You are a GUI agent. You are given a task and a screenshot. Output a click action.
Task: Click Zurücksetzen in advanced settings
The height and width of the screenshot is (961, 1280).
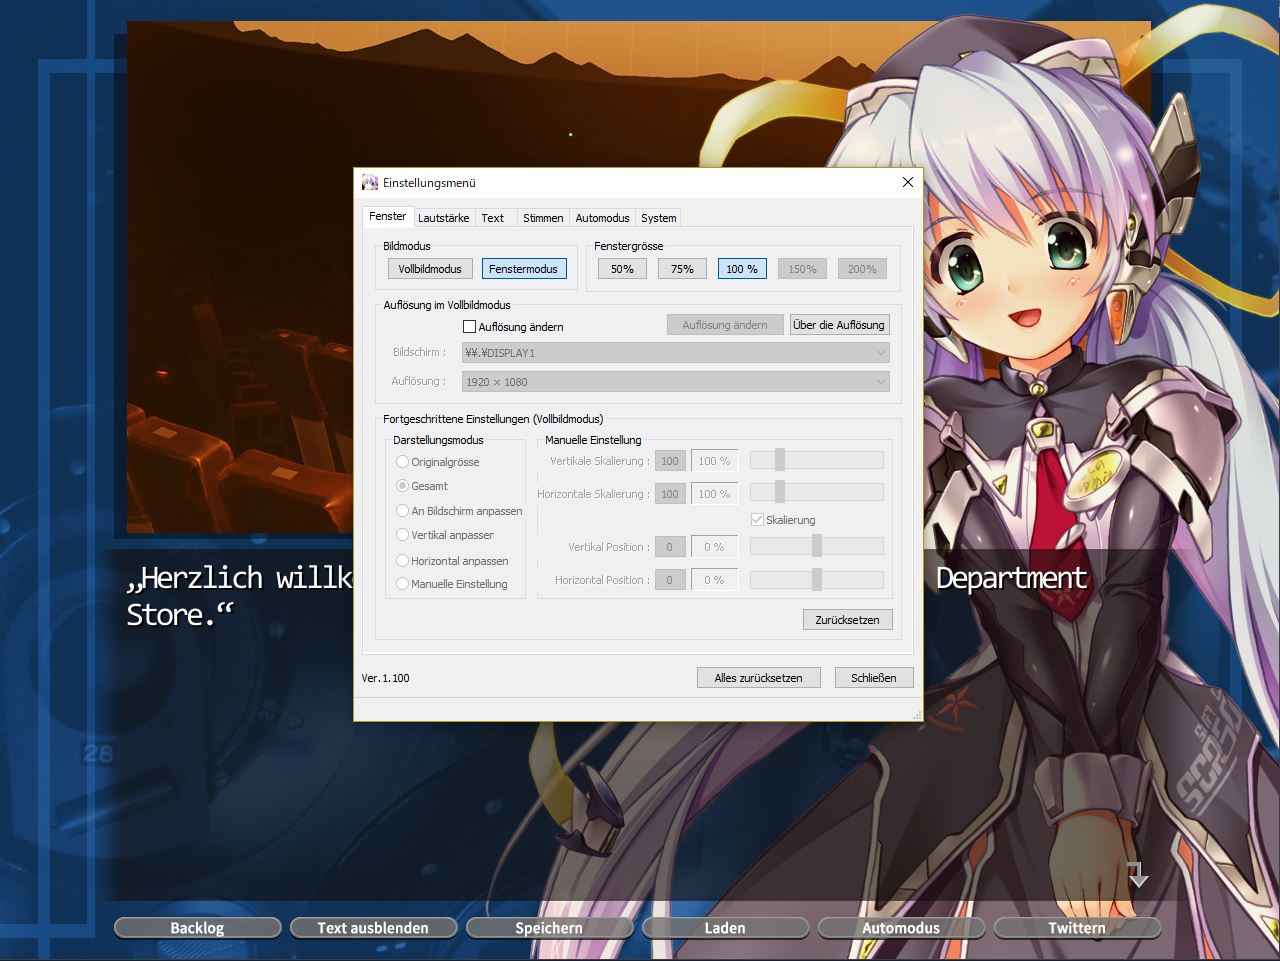pos(847,620)
